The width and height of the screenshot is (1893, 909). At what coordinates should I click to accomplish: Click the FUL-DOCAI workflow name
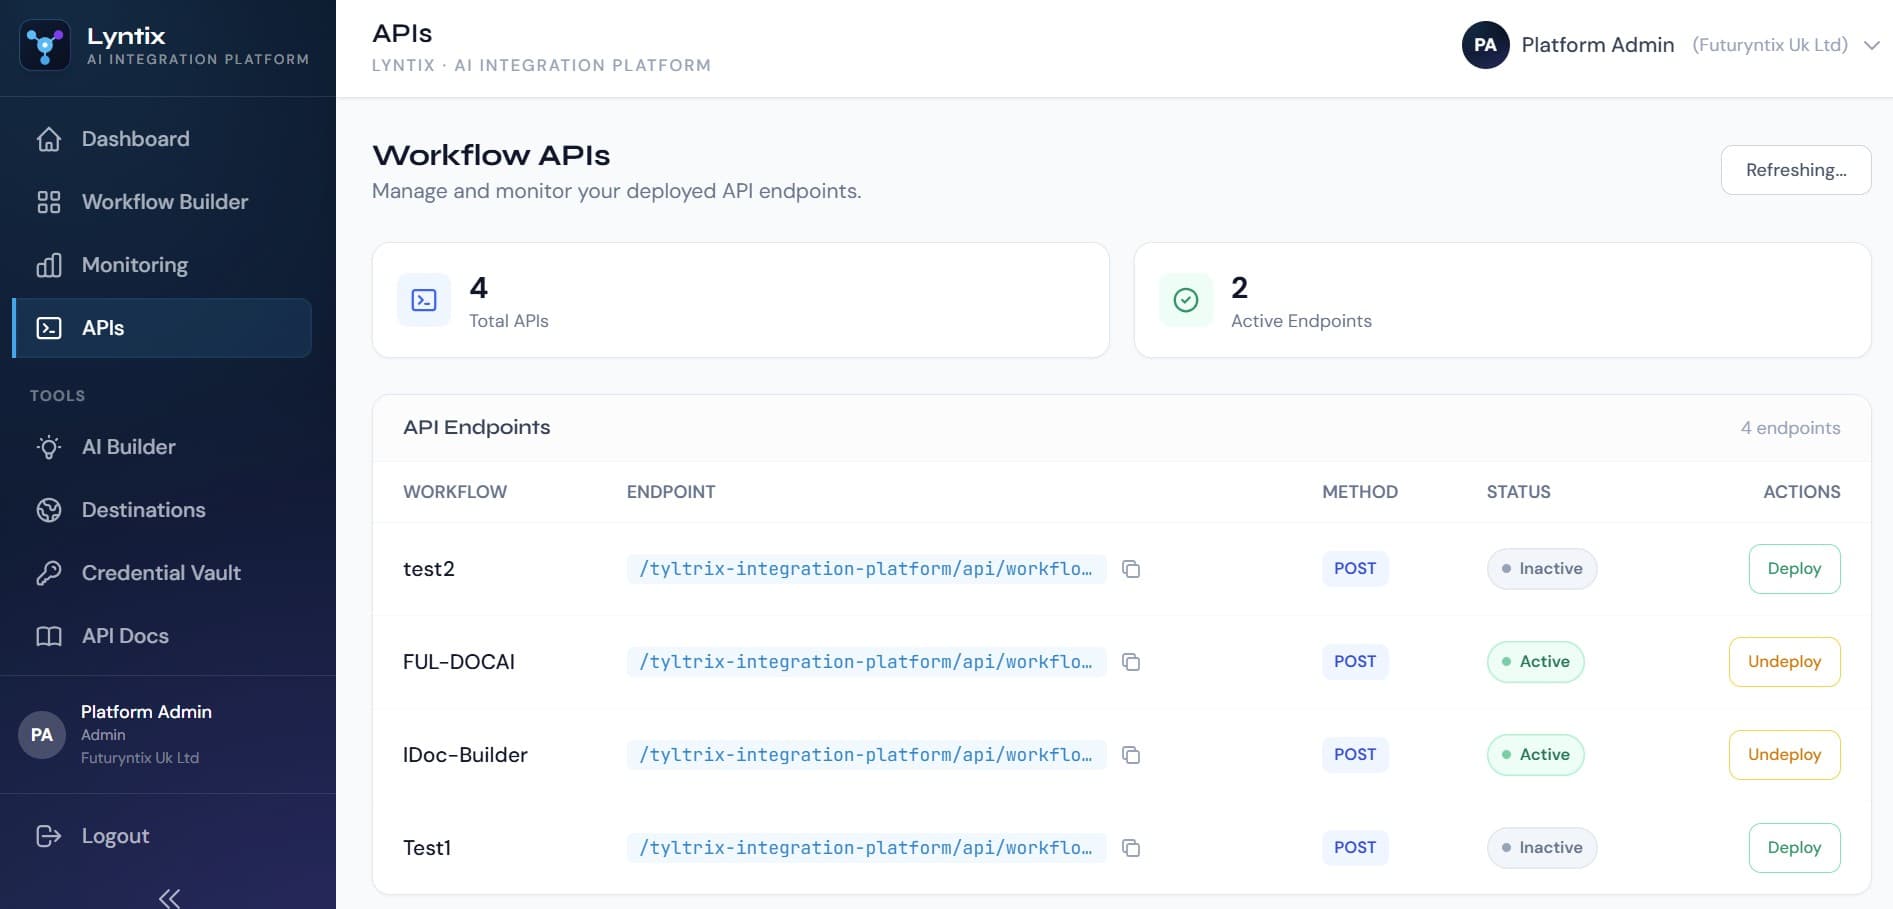(459, 662)
